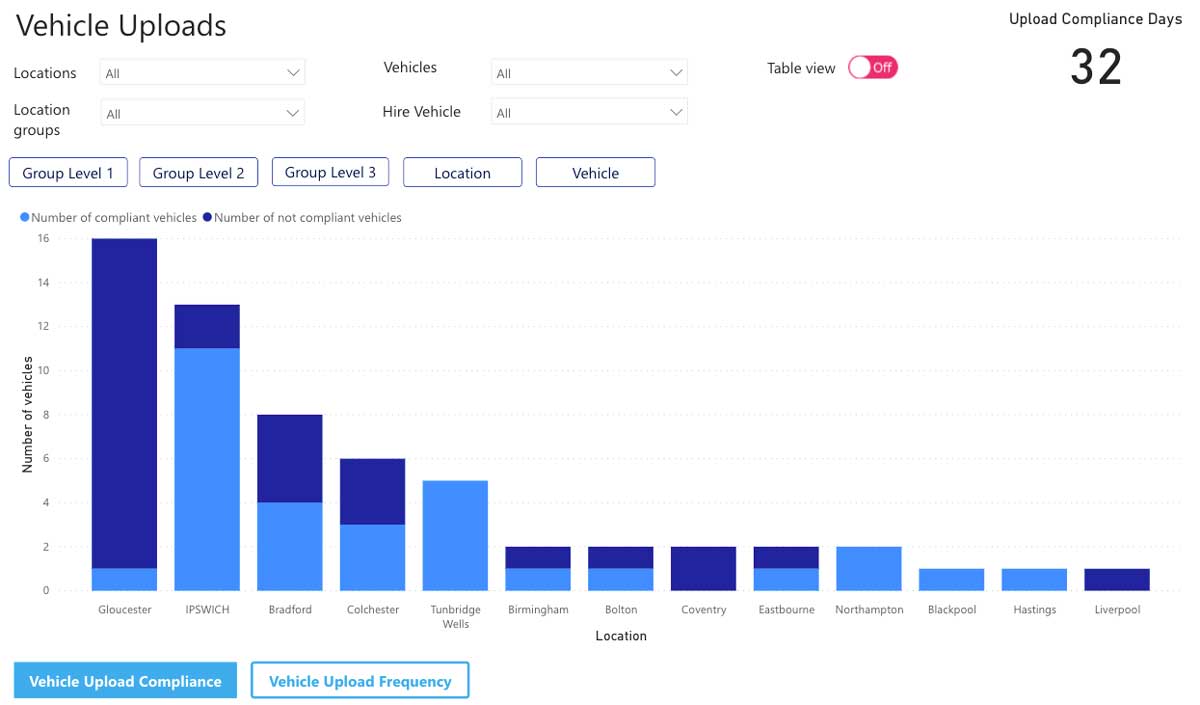Choose the Group Level 2 button
The height and width of the screenshot is (705, 1200).
pyautogui.click(x=198, y=173)
